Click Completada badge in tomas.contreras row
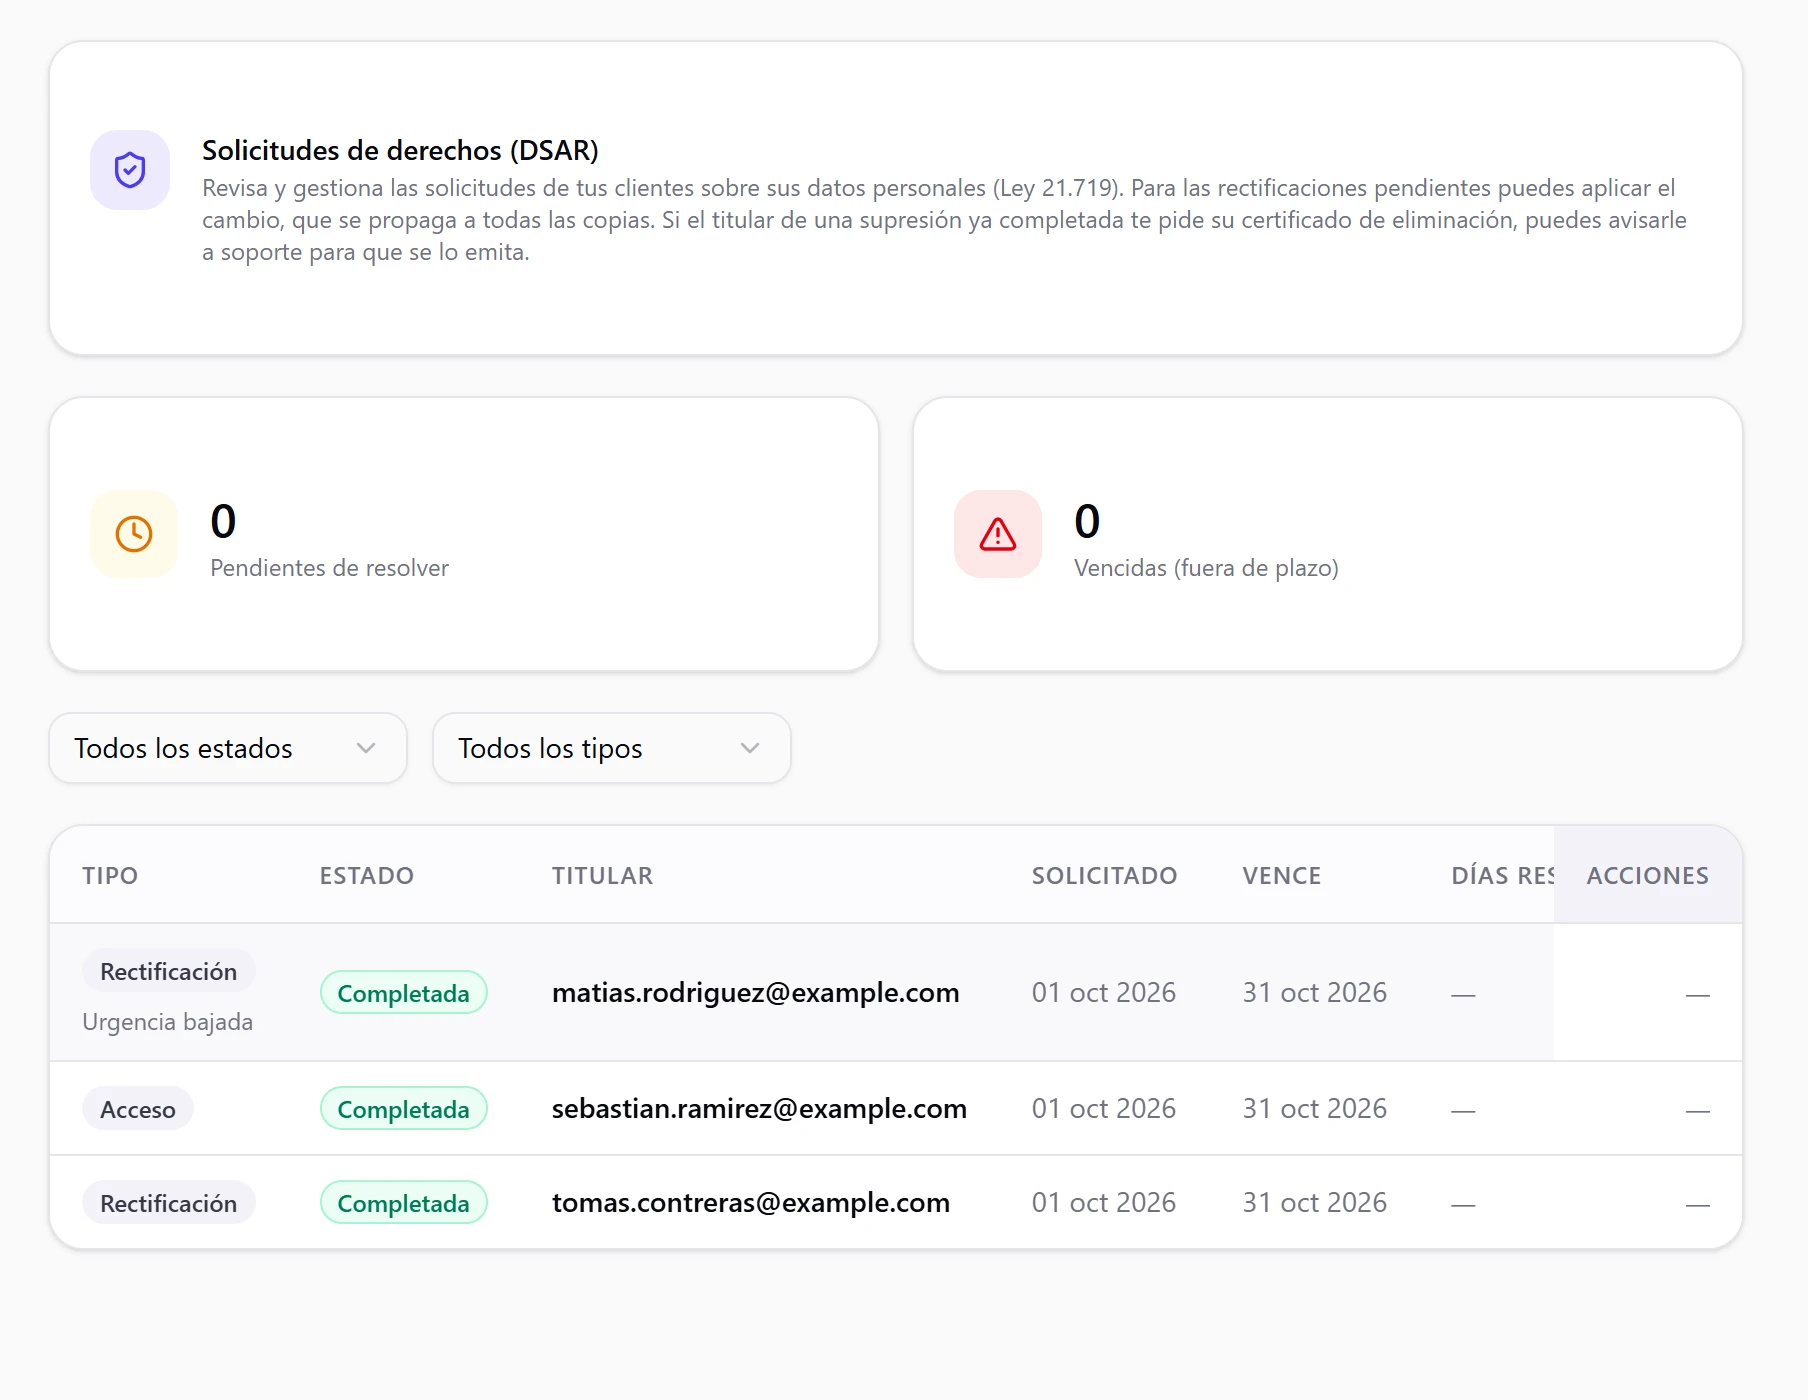 click(x=404, y=1203)
